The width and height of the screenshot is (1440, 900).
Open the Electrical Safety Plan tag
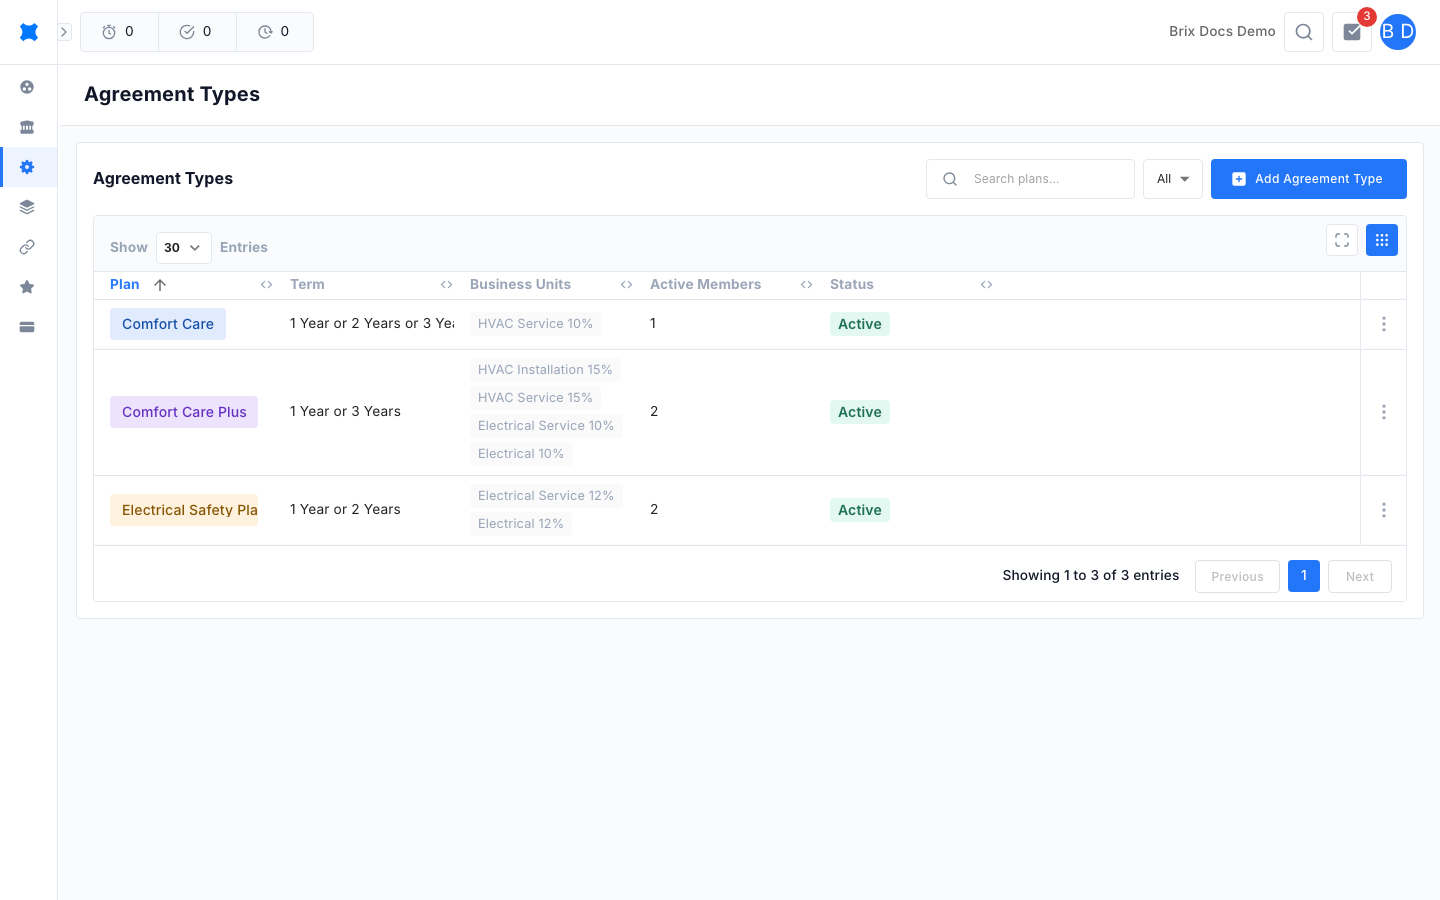184,510
